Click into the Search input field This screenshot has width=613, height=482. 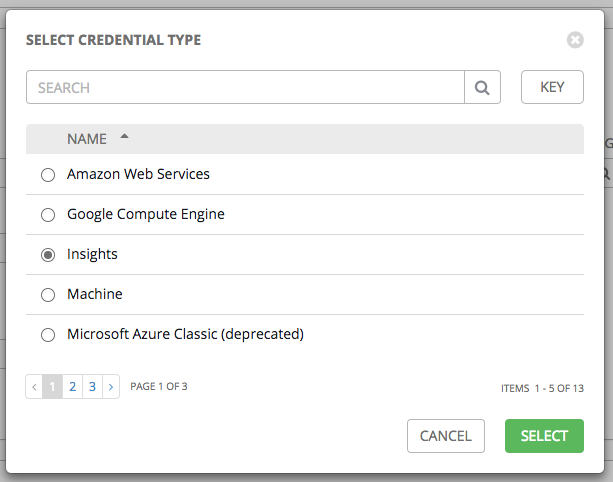click(246, 87)
